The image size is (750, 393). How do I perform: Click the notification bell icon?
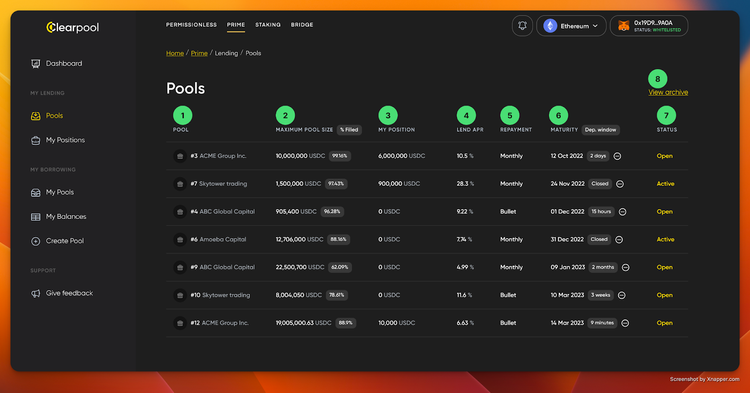coord(522,26)
